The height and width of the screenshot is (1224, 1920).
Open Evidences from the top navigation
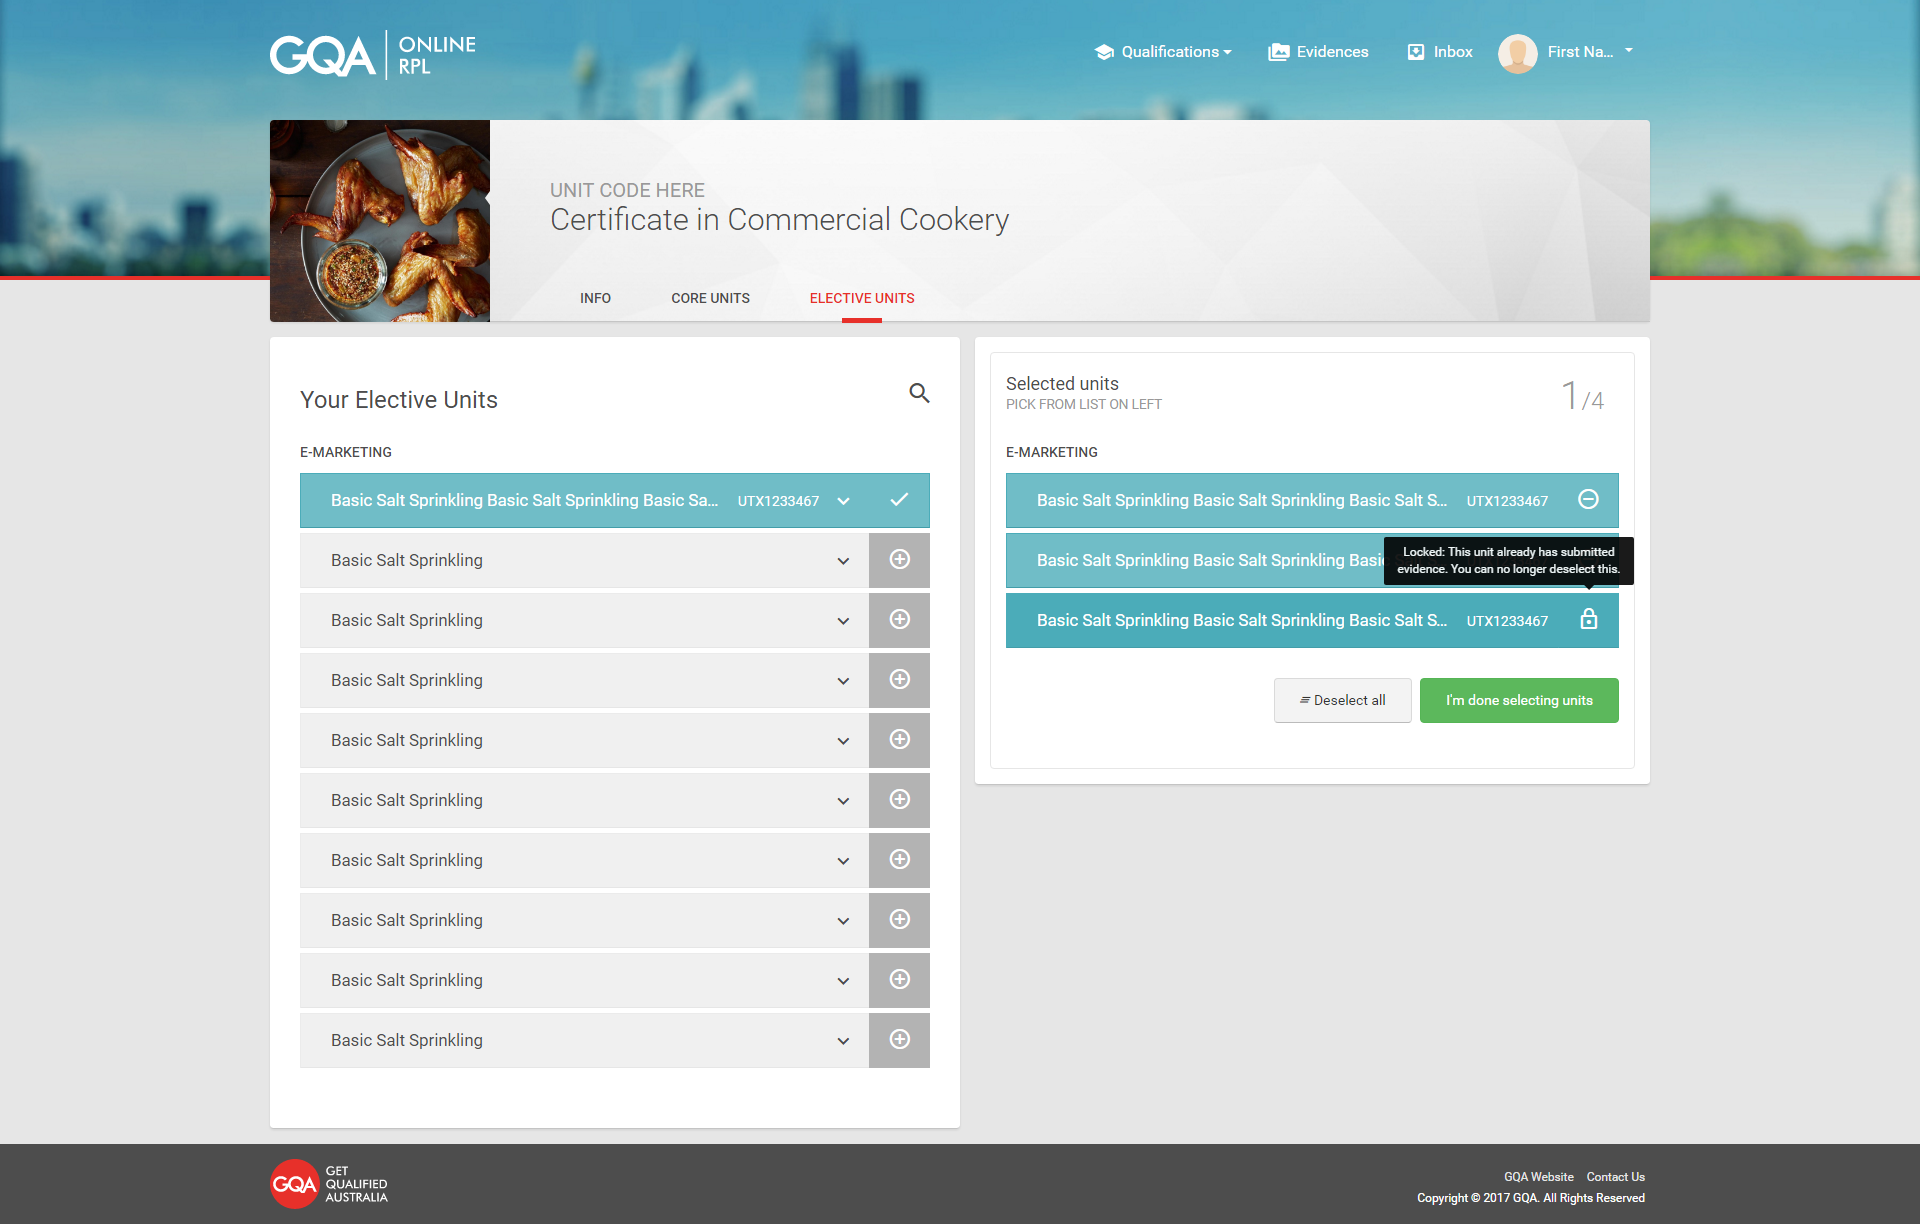(x=1318, y=52)
